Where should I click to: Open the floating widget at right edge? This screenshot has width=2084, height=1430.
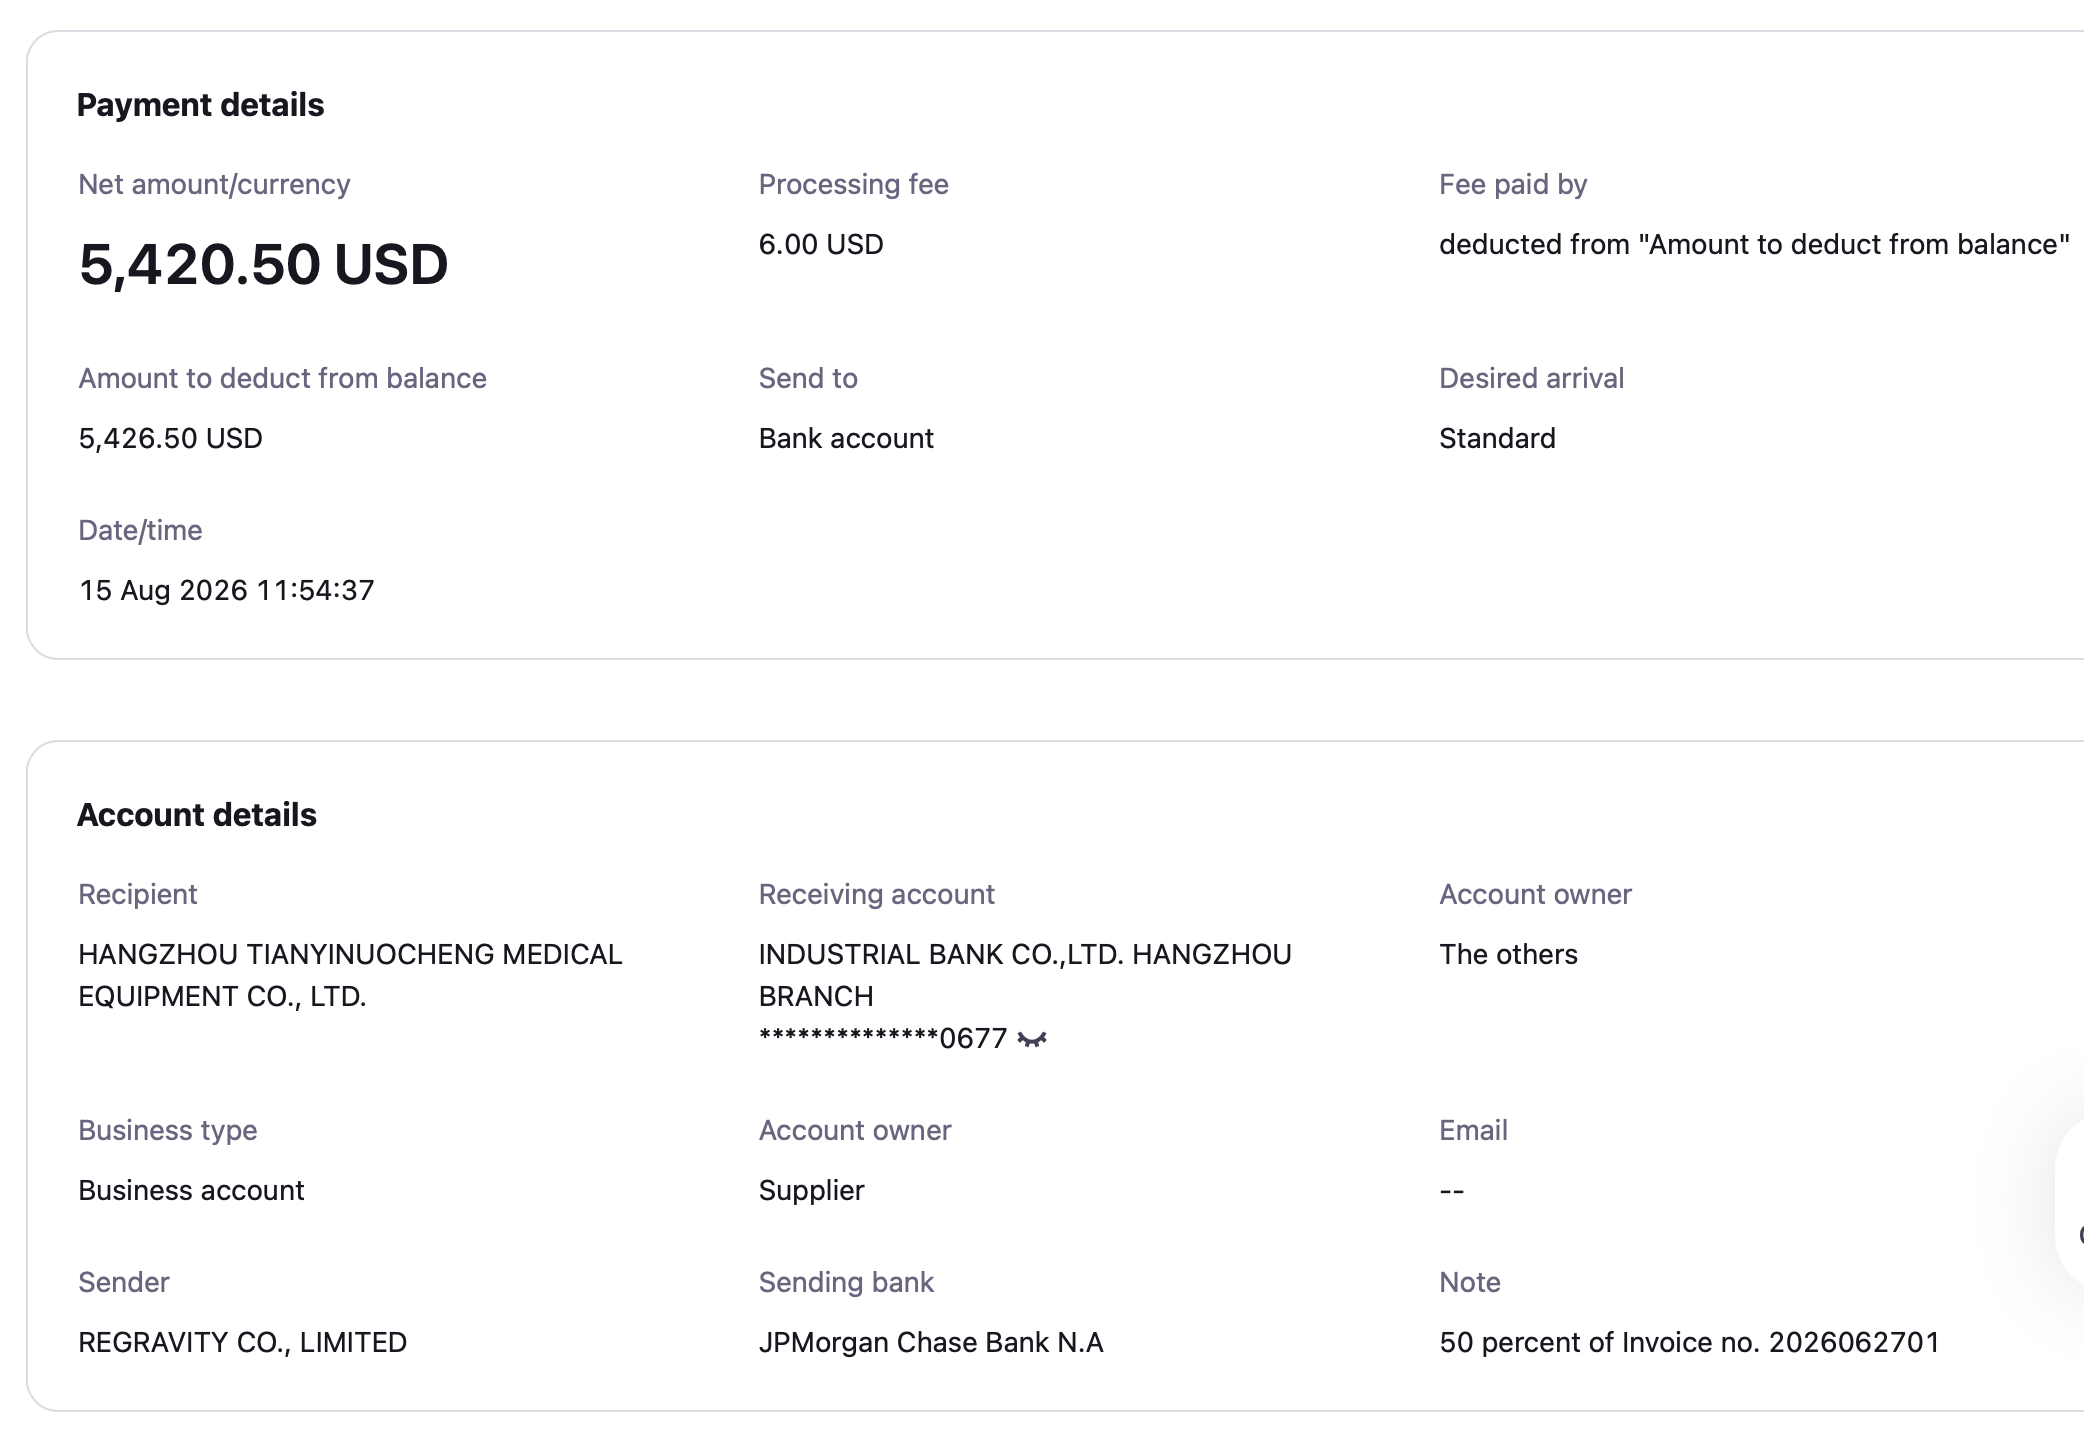click(2070, 1205)
